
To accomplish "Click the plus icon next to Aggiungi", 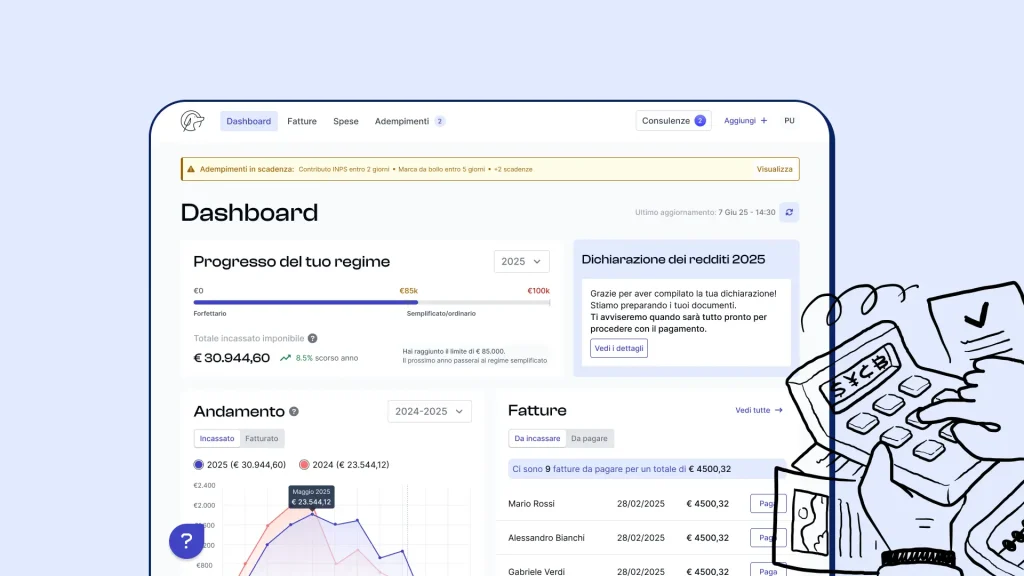I will click(x=763, y=121).
